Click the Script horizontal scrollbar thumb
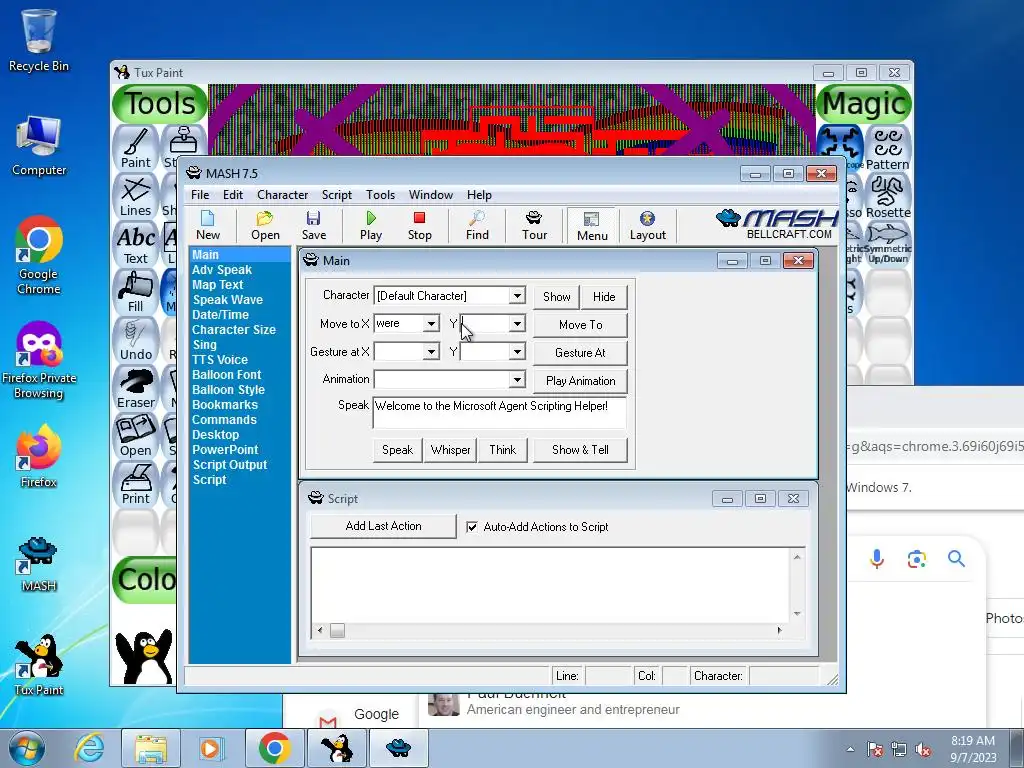1024x768 pixels. 337,630
